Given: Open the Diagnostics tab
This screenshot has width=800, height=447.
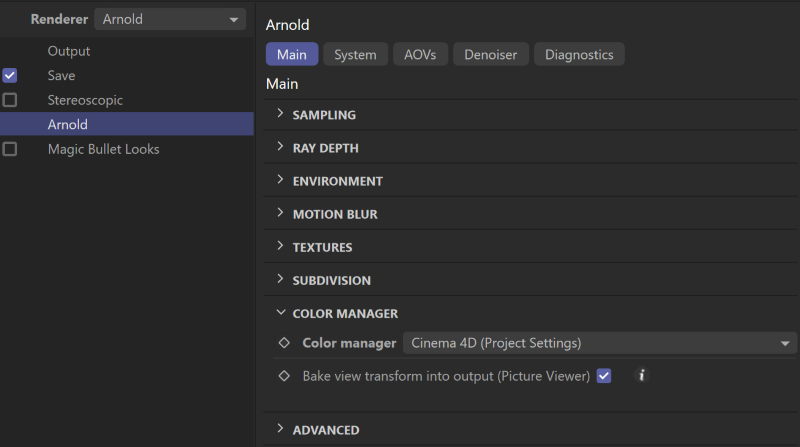Looking at the screenshot, I should click(579, 55).
